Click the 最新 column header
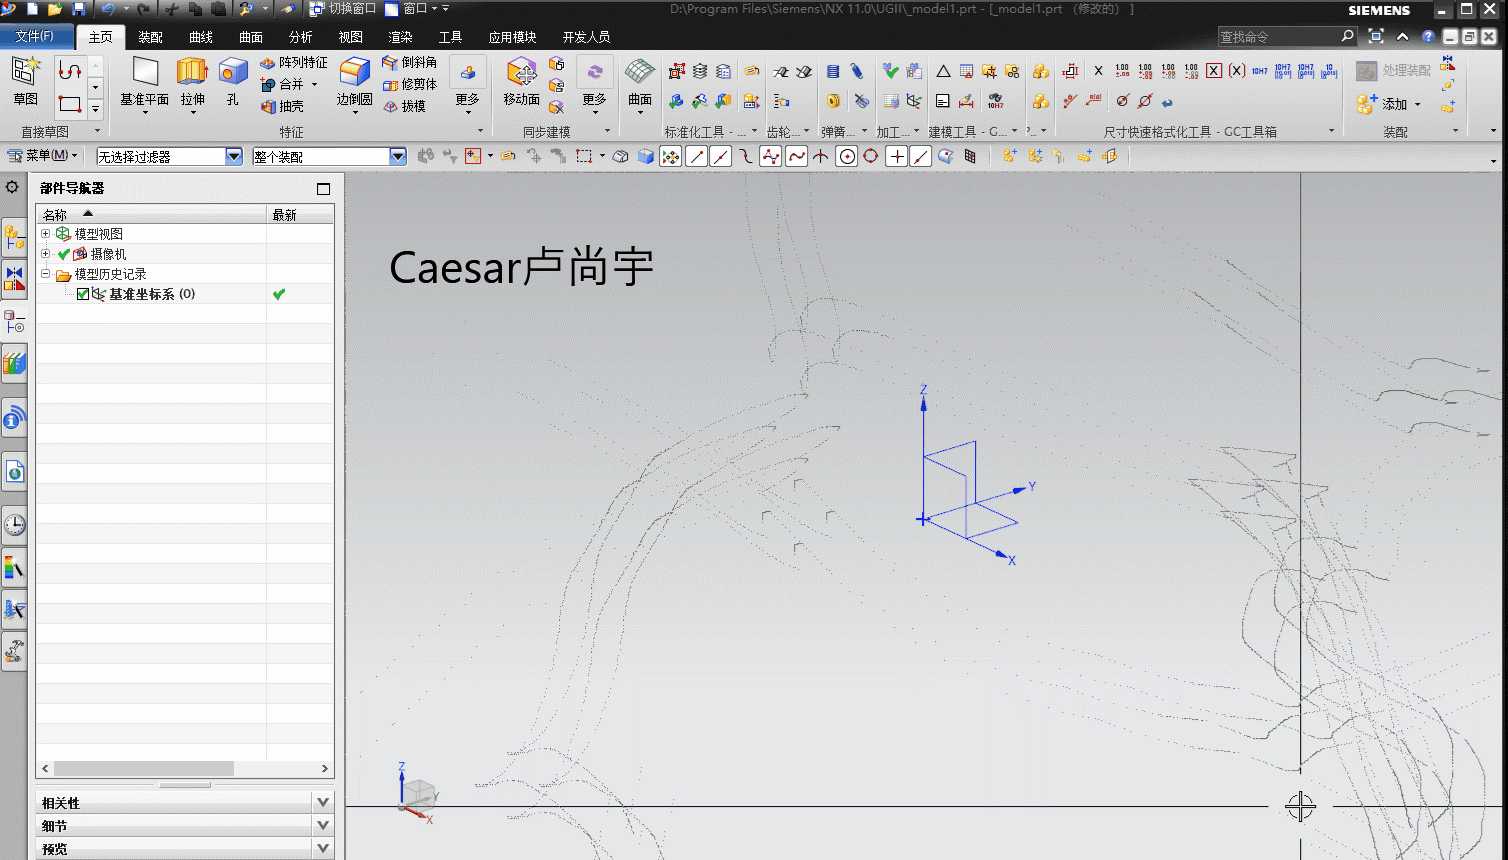 300,214
